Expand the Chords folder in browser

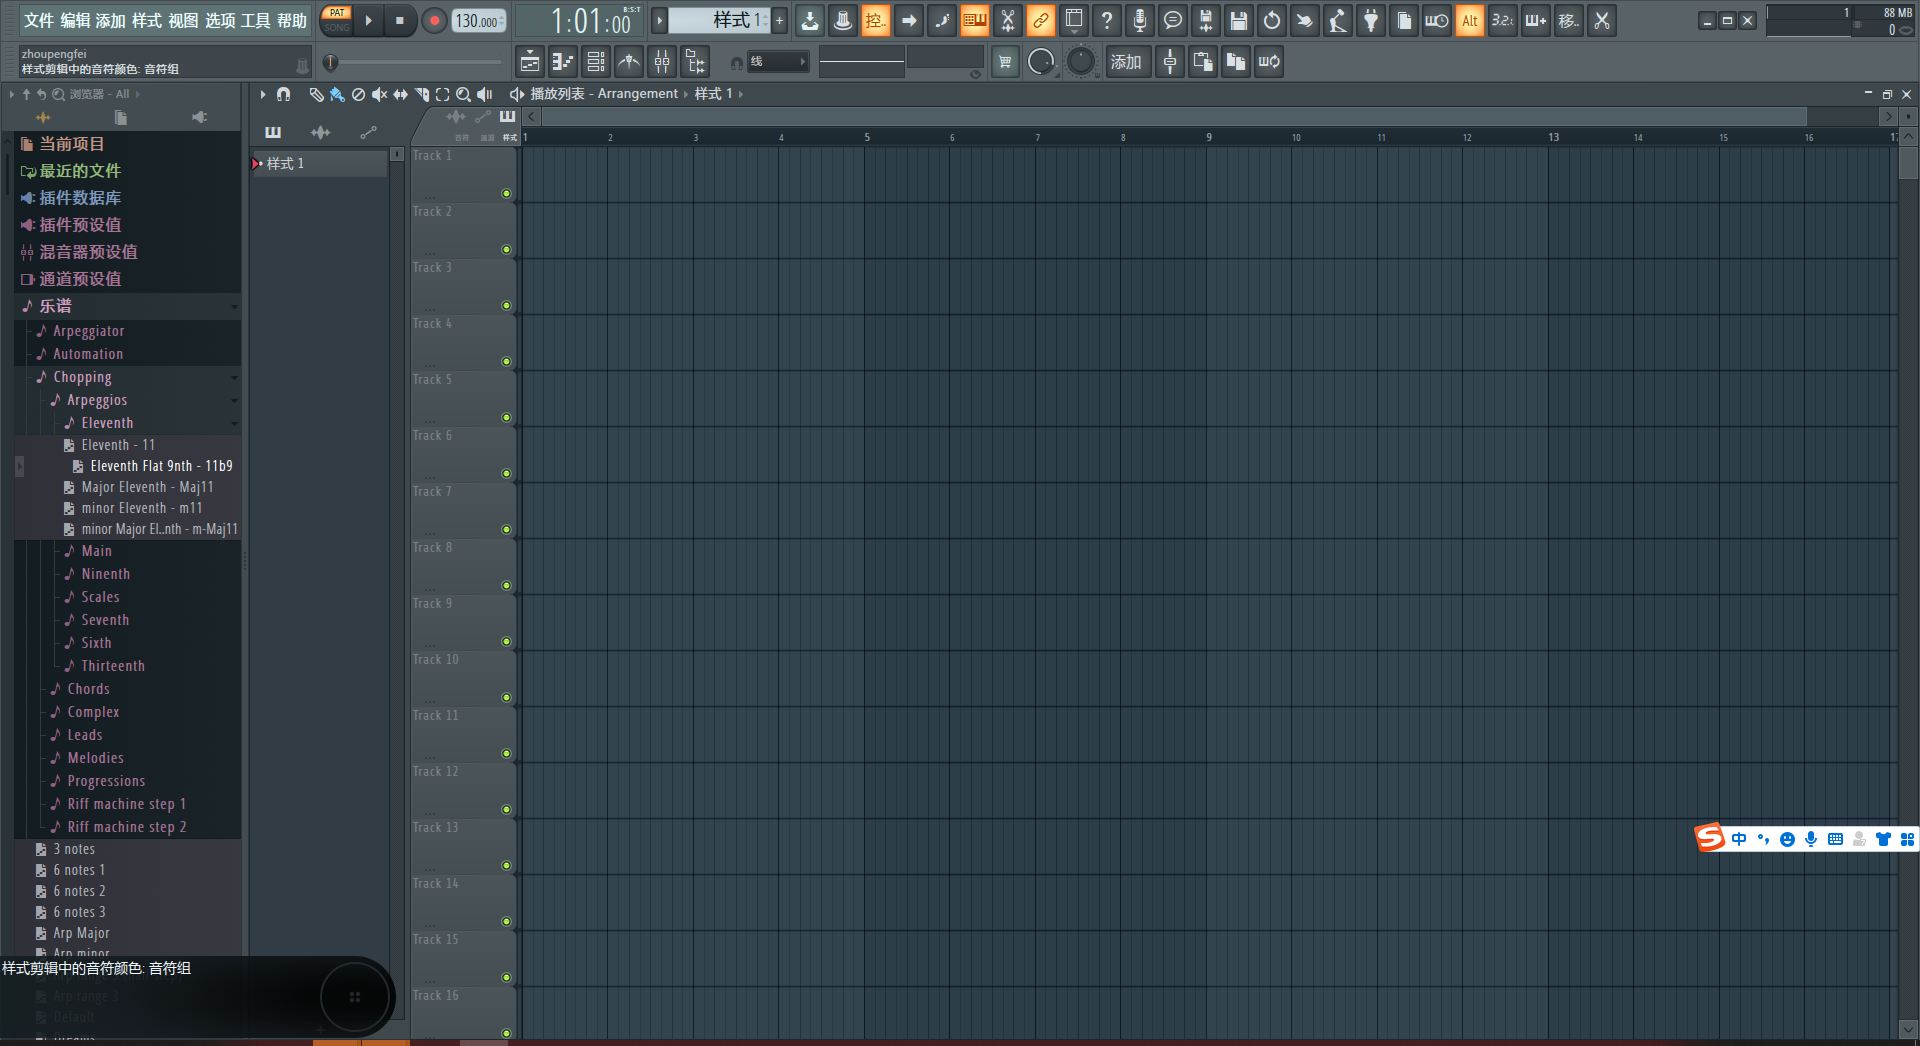pos(88,689)
